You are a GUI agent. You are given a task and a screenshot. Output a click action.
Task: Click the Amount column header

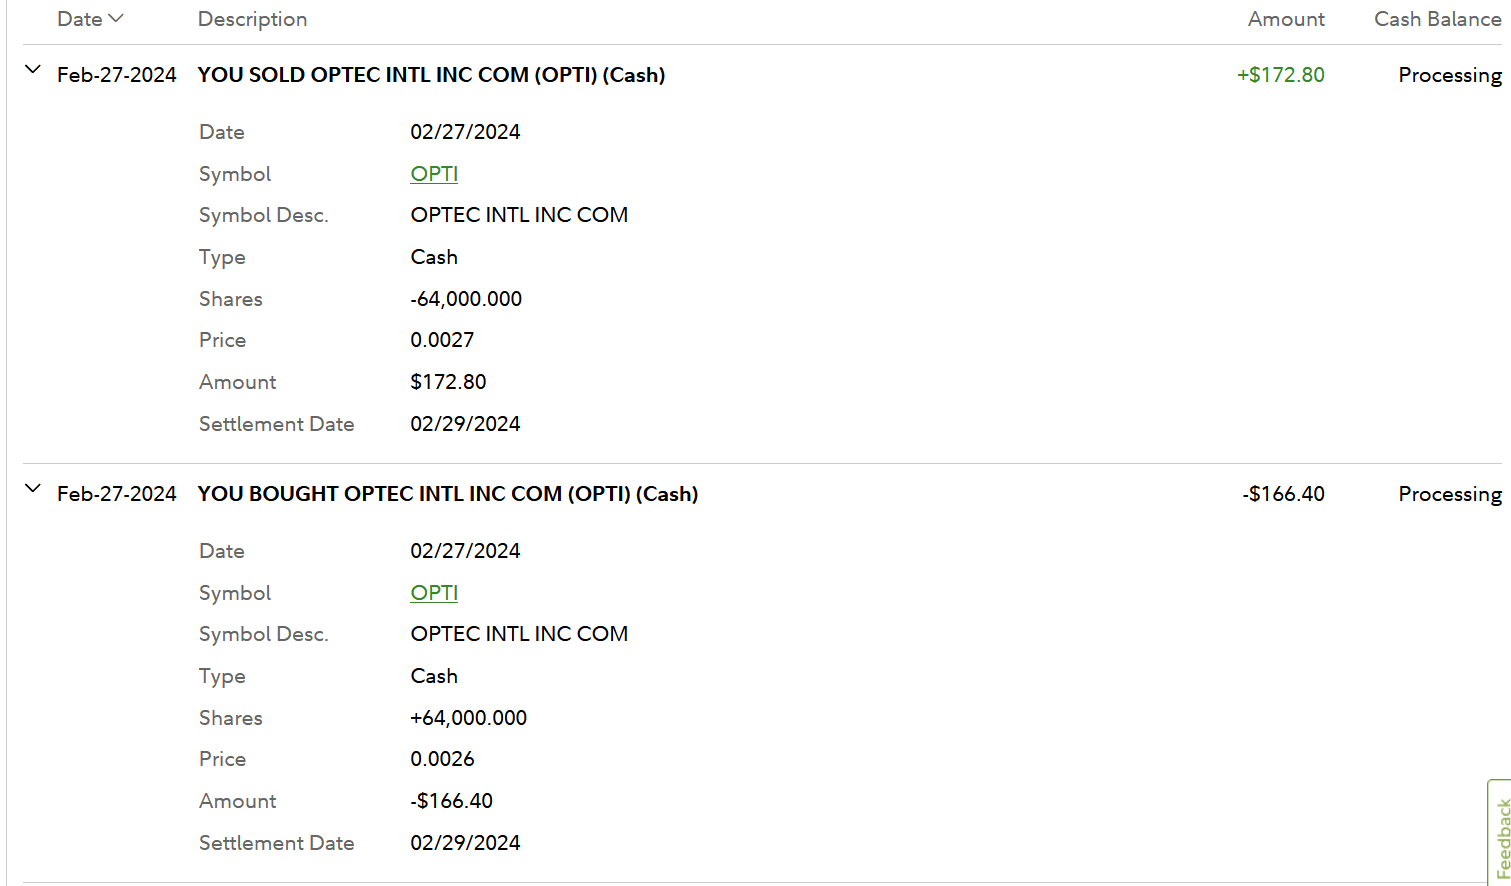[1285, 19]
